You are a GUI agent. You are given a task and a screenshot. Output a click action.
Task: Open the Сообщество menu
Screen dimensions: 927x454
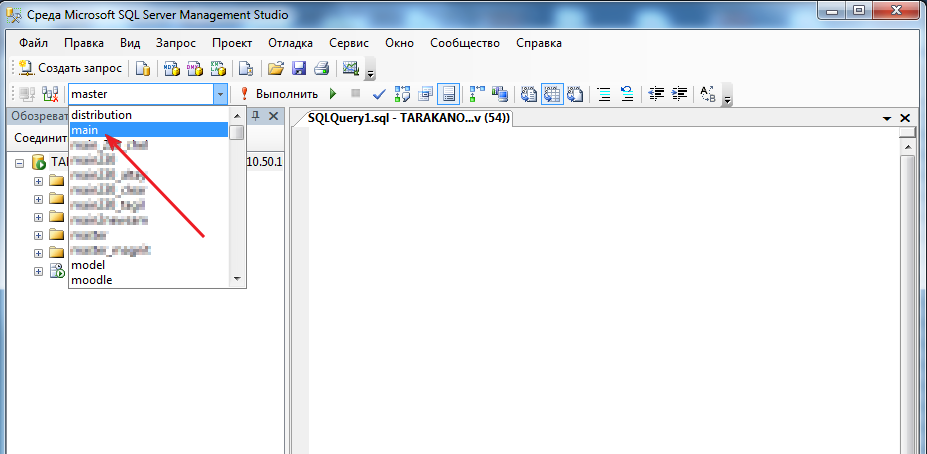click(x=465, y=43)
